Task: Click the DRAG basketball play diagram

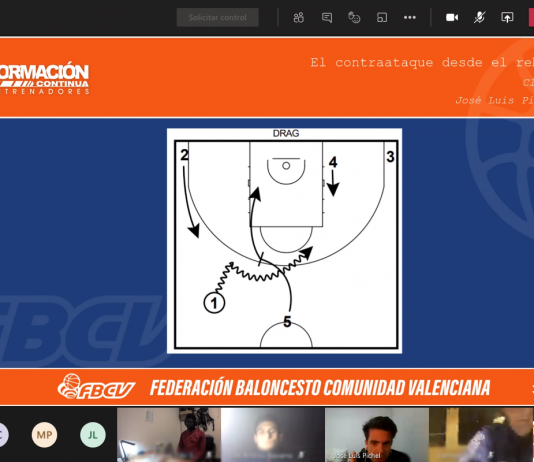Action: (284, 241)
